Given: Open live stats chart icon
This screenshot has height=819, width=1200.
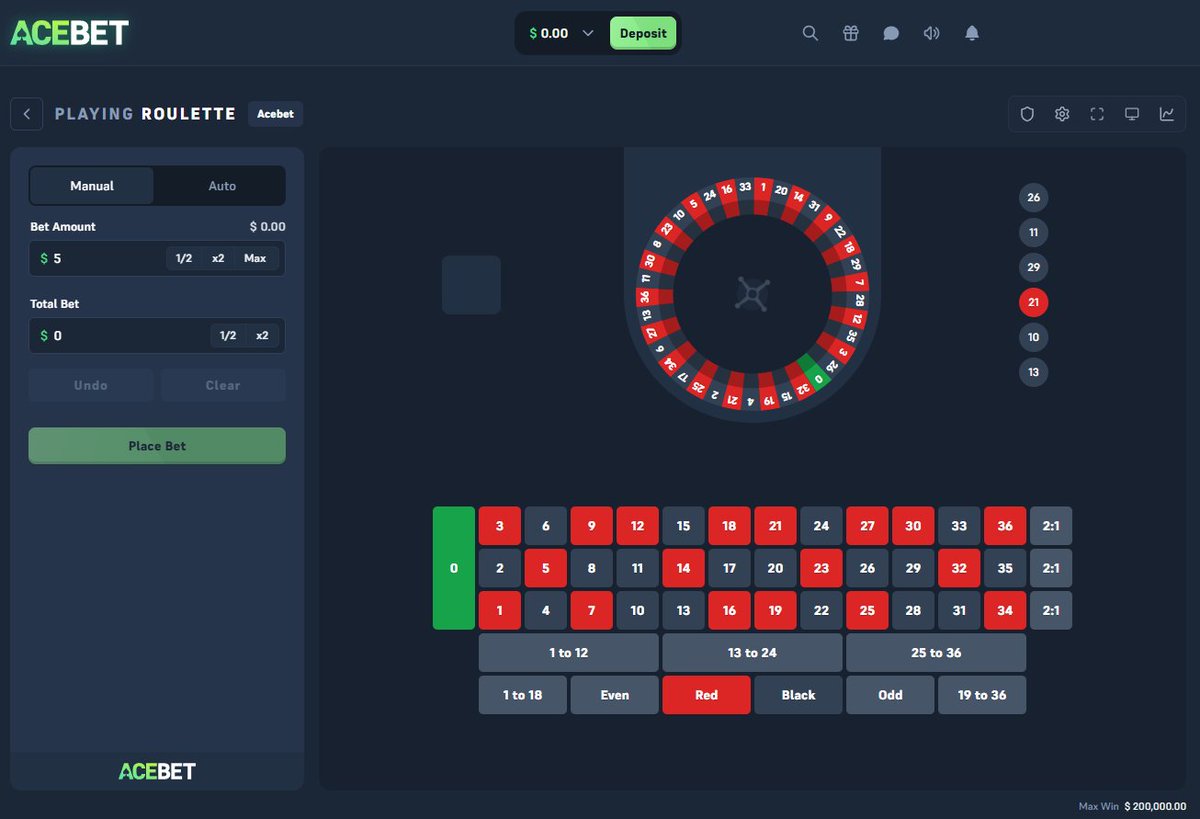Looking at the screenshot, I should (x=1167, y=114).
